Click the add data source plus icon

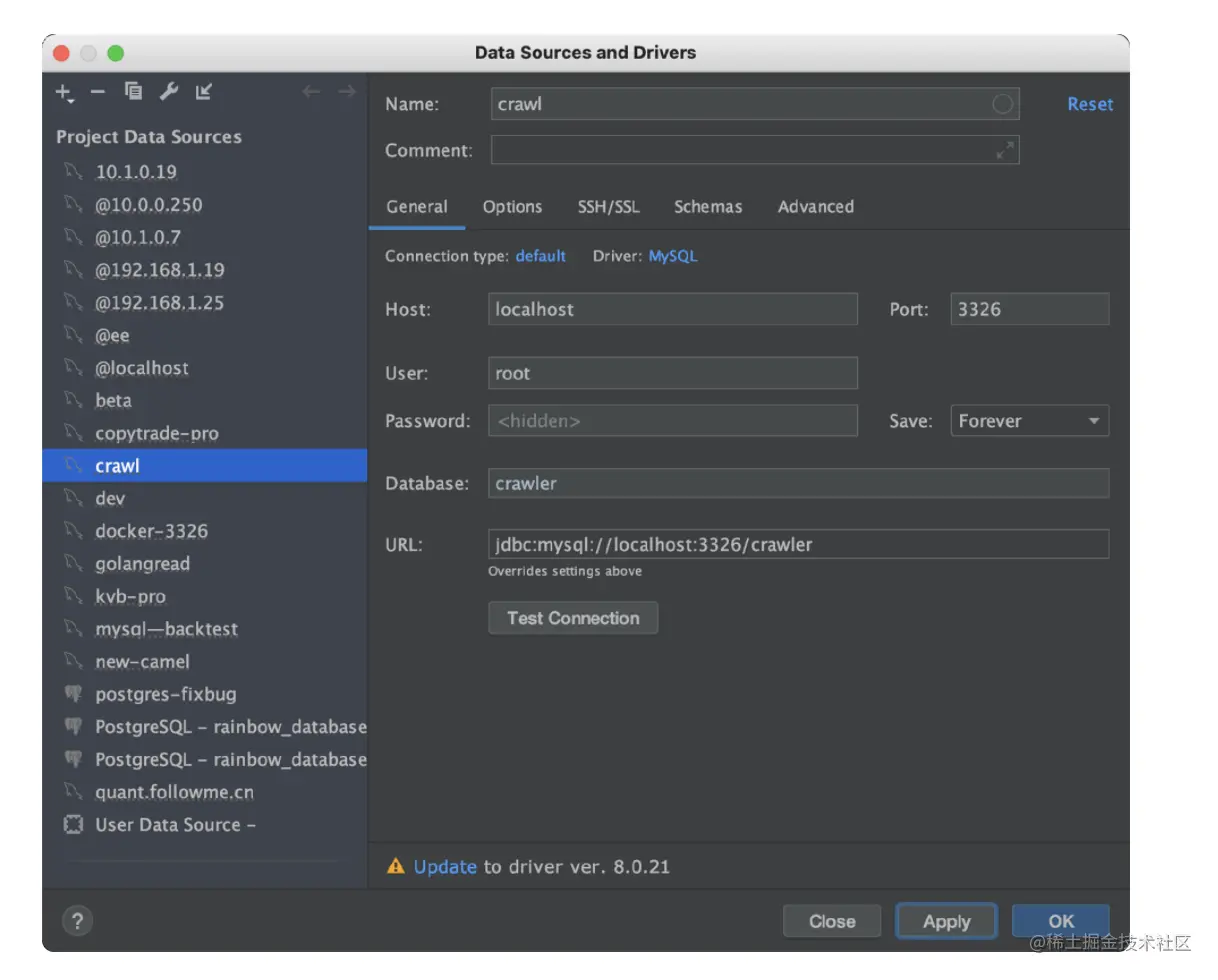pyautogui.click(x=64, y=93)
